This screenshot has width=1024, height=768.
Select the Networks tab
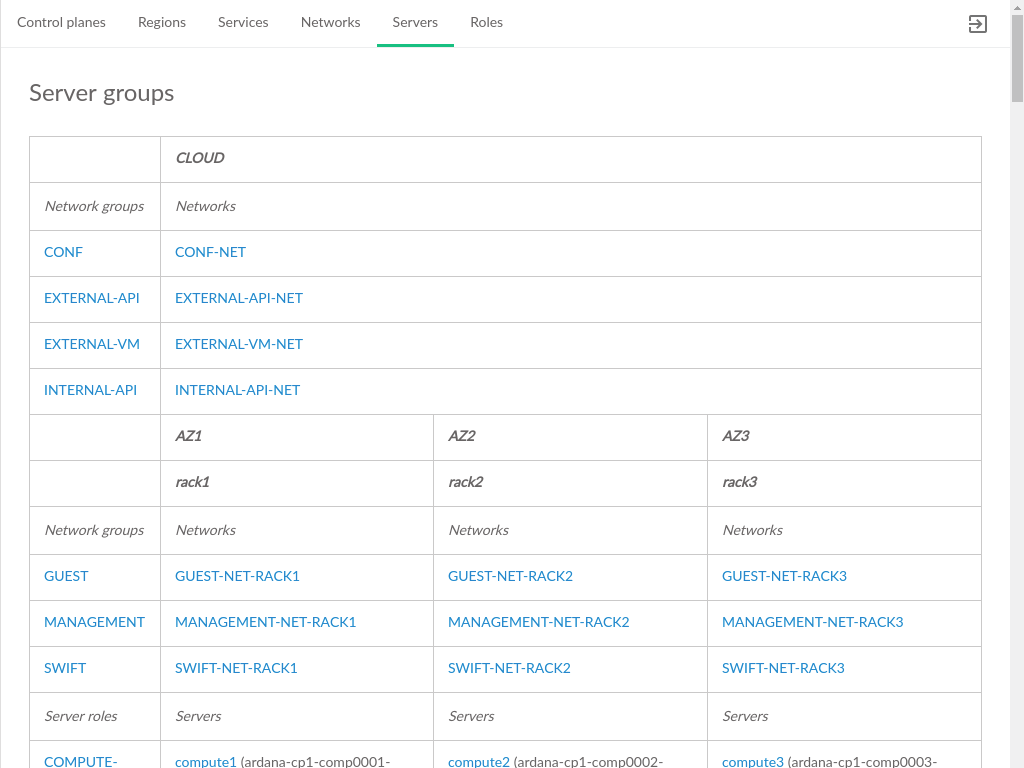point(330,22)
